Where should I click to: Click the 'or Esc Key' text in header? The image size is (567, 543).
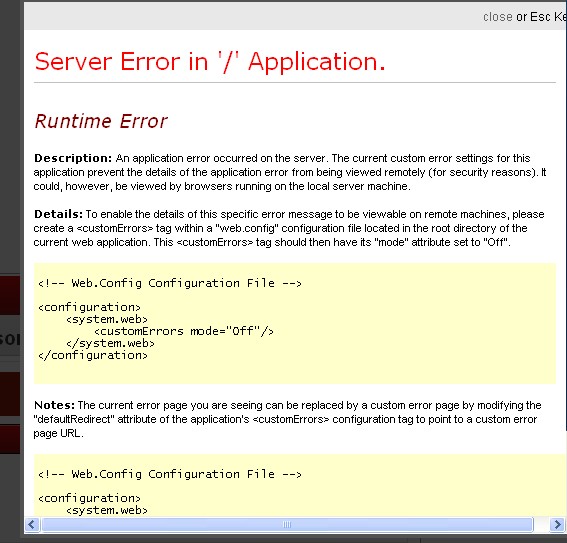coord(541,17)
